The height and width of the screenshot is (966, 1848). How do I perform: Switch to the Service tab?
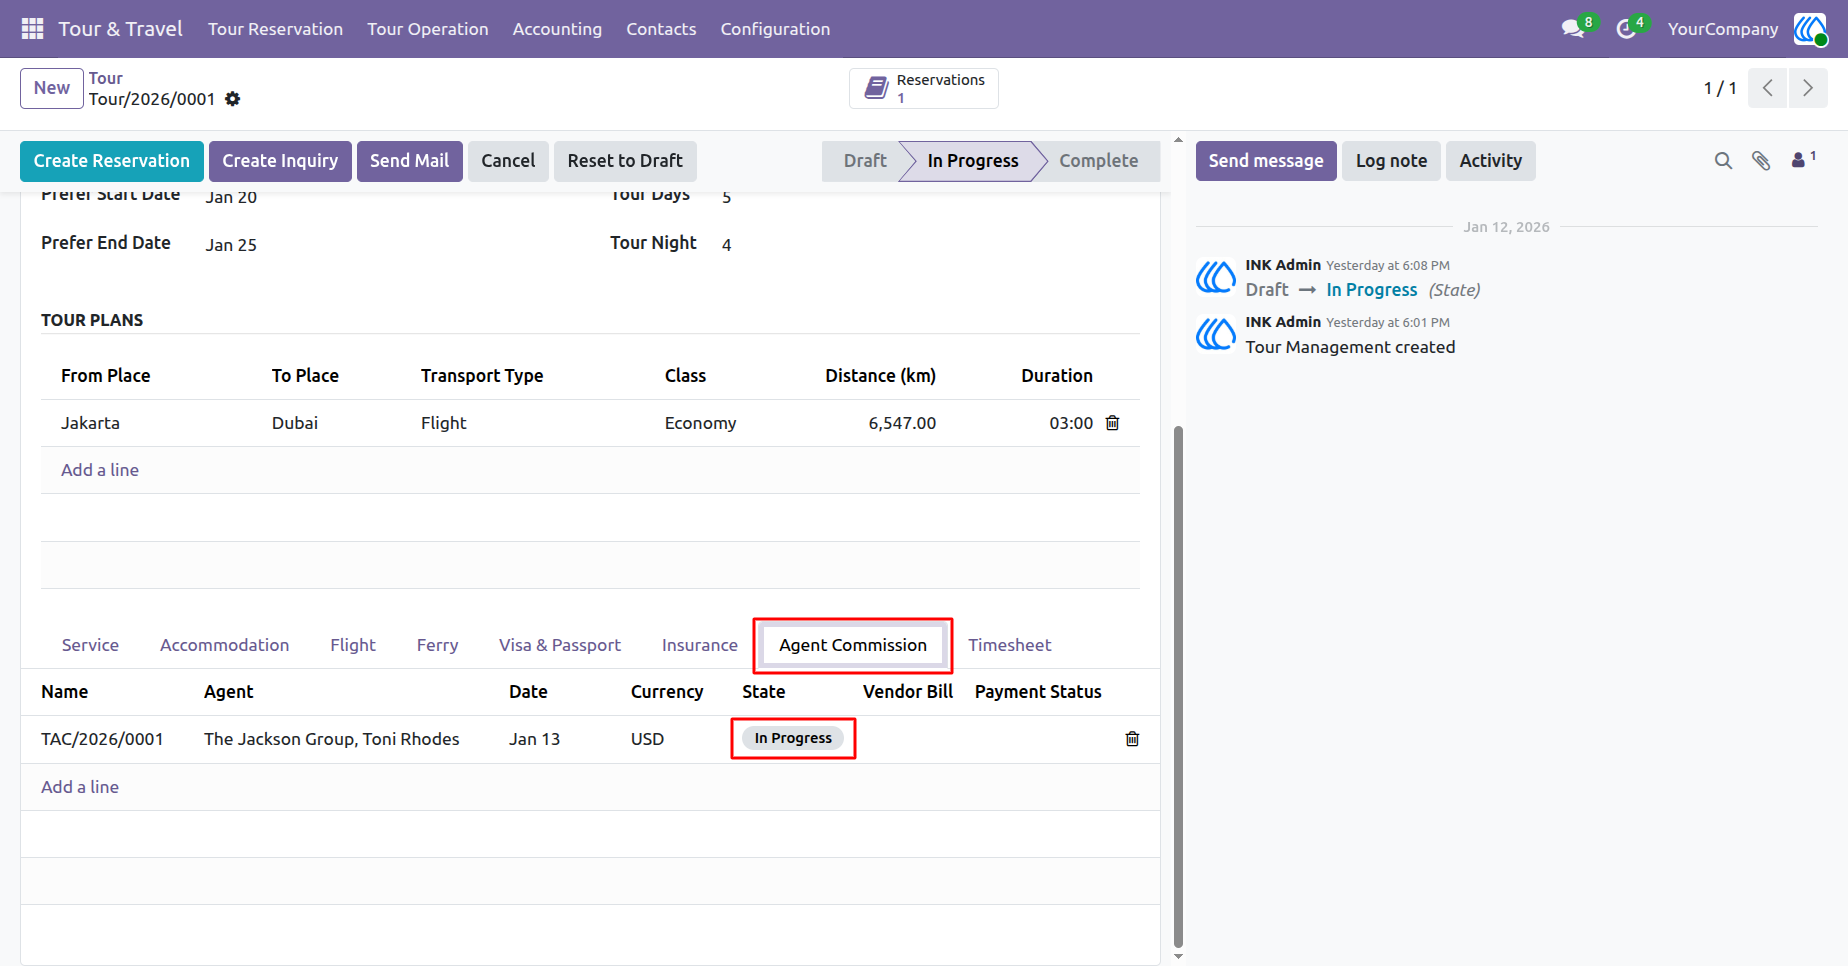coord(90,645)
